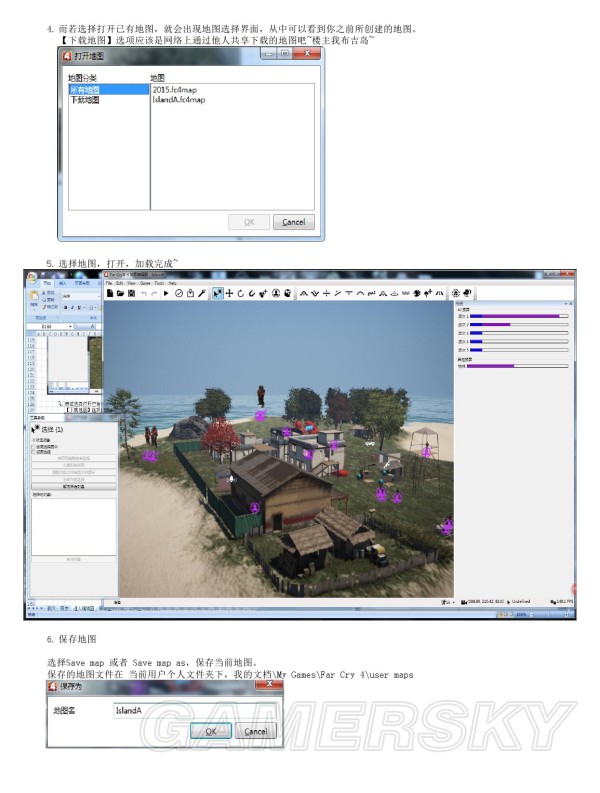The image size is (600, 793).
Task: Select 所有地图 category in open map dialog
Action: click(109, 90)
